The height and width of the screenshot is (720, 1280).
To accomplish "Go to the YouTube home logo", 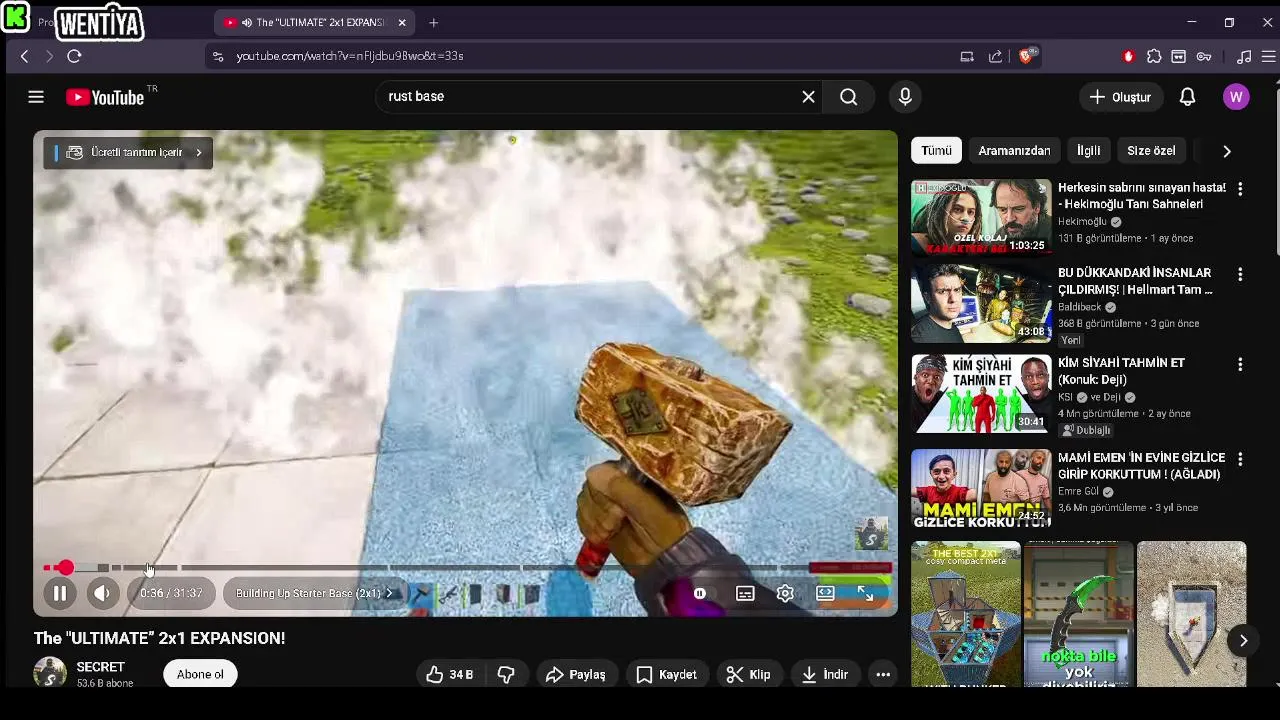I will (105, 97).
